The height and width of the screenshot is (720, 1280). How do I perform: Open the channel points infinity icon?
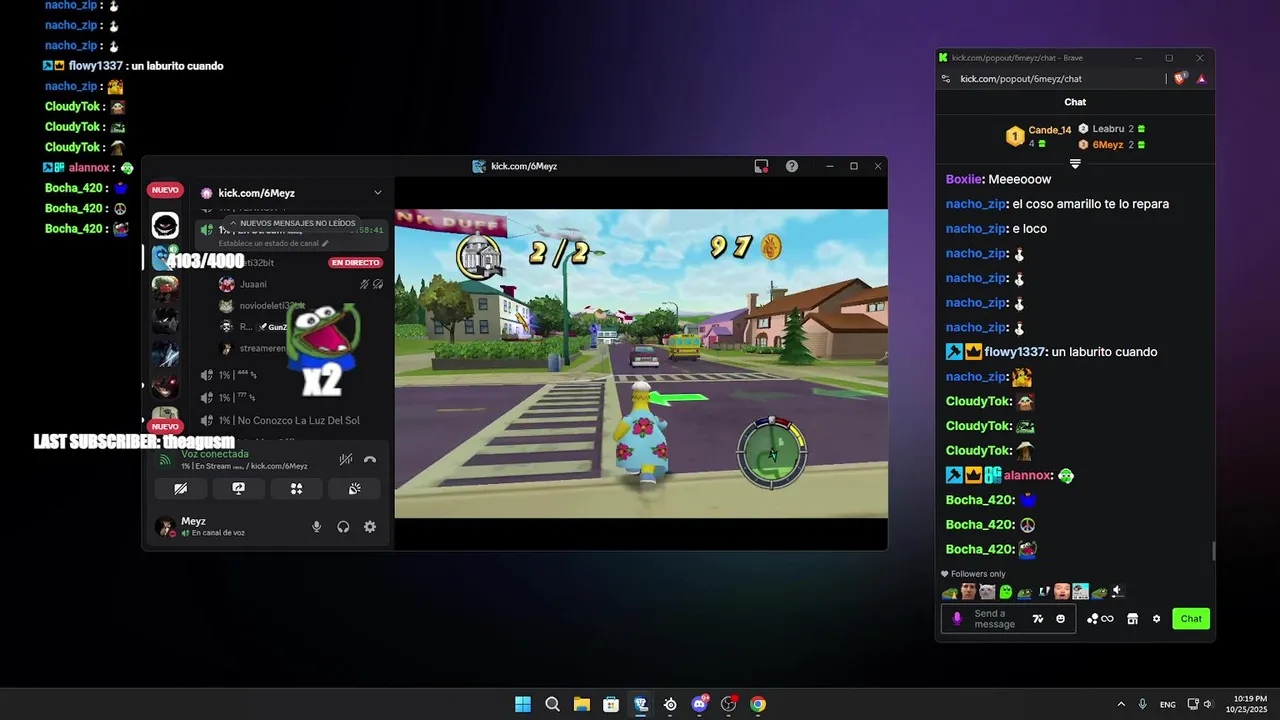point(1100,619)
